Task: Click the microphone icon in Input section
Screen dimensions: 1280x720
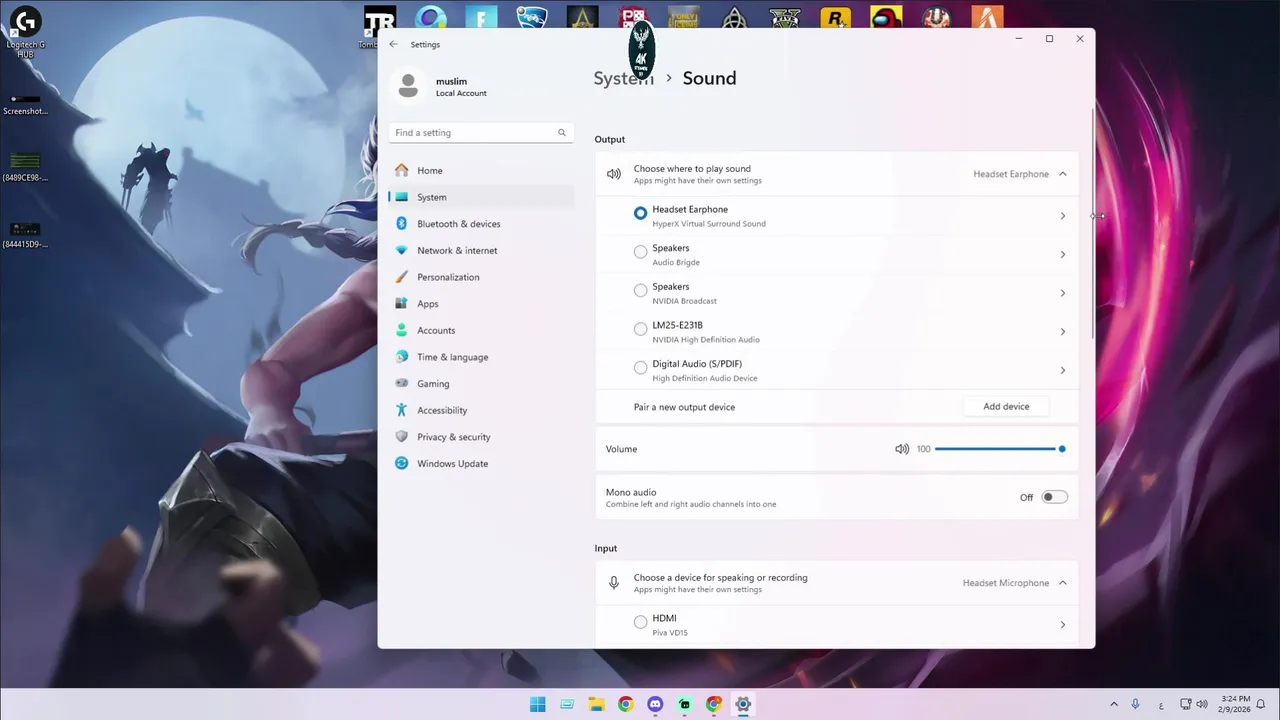Action: [x=614, y=583]
